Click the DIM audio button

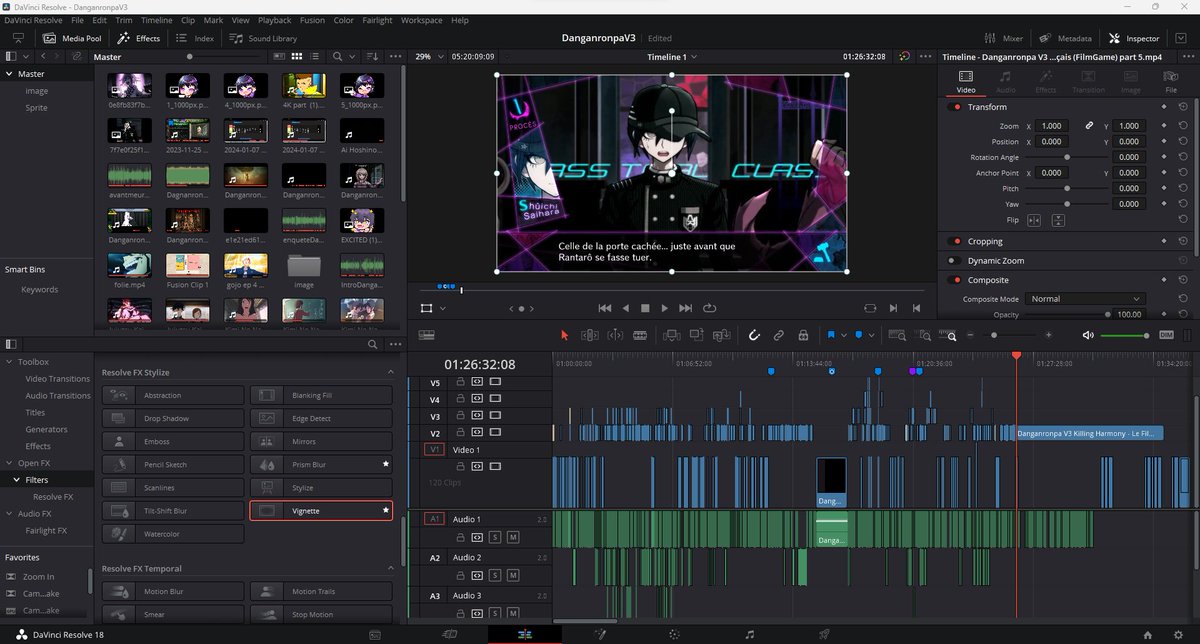1166,335
